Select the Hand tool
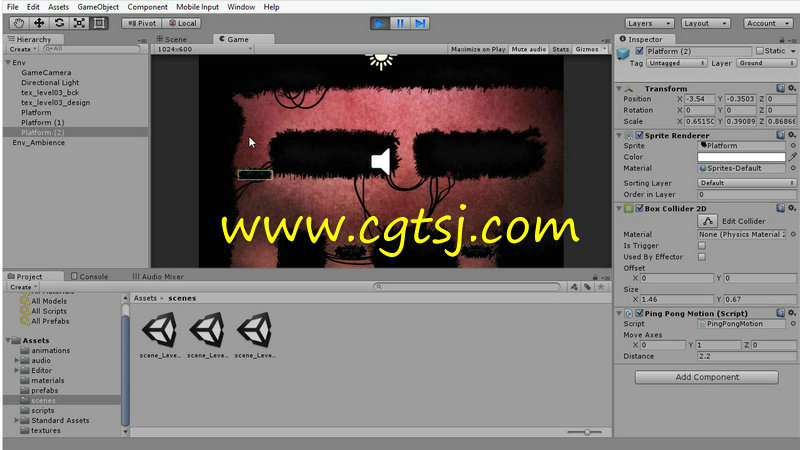 pos(19,23)
